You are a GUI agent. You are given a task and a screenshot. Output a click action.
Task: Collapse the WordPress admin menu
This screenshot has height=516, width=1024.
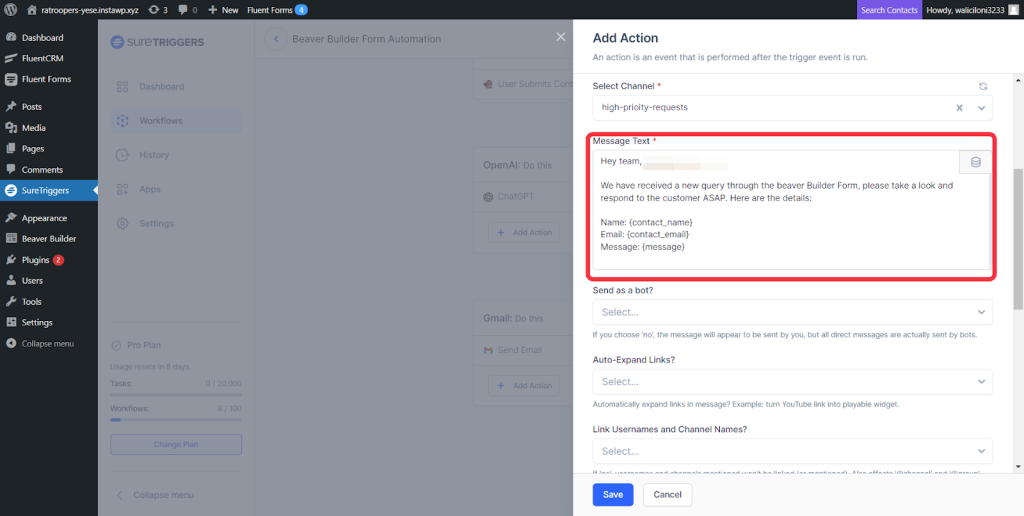(47, 343)
